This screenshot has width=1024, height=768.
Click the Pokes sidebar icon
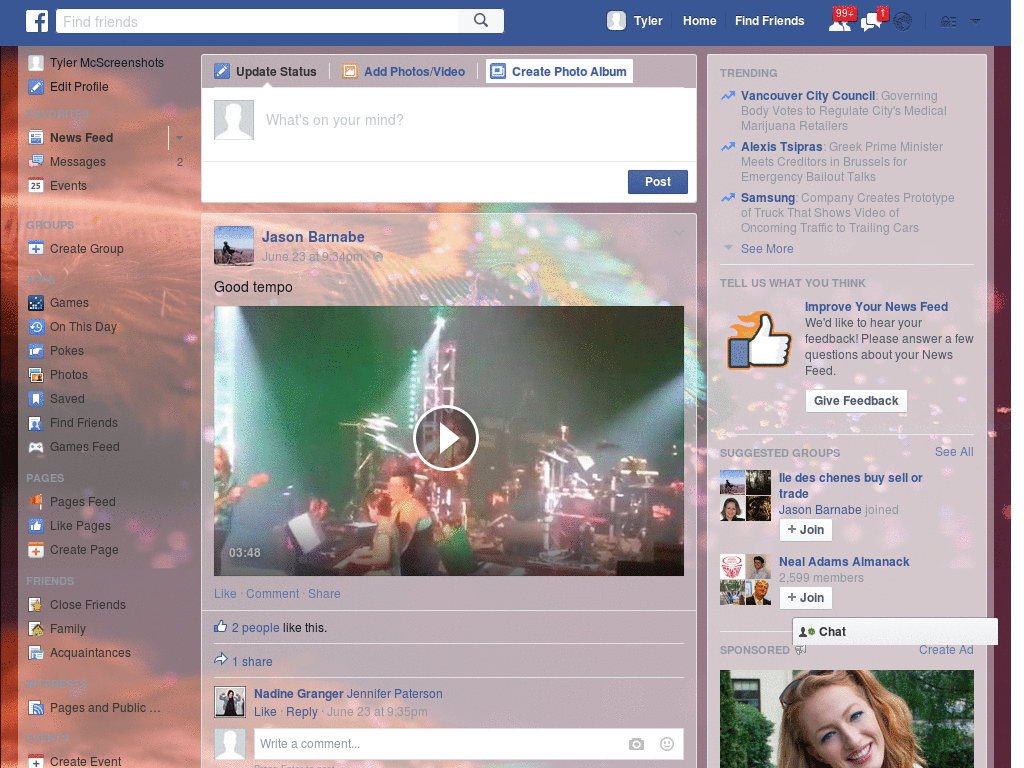[x=36, y=351]
